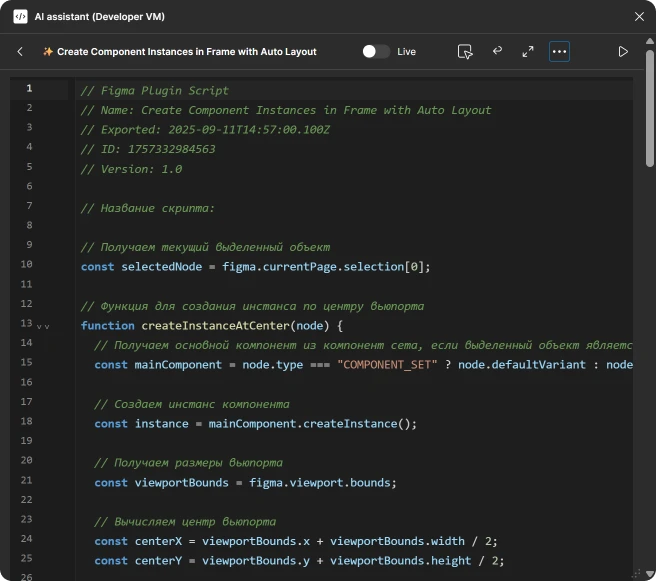656x581 pixels.
Task: Click the select-element cursor icon
Action: (x=465, y=51)
